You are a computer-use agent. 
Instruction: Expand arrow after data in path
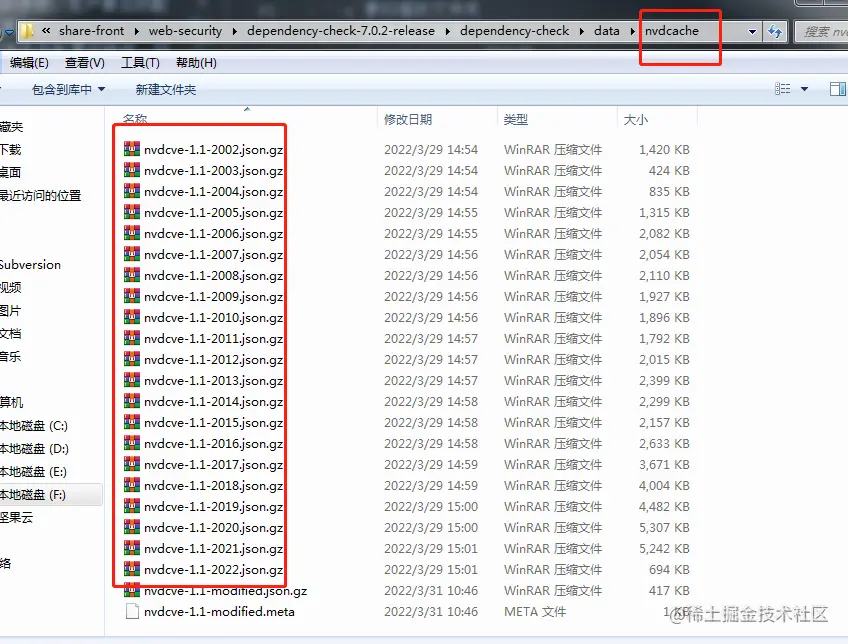[x=633, y=31]
